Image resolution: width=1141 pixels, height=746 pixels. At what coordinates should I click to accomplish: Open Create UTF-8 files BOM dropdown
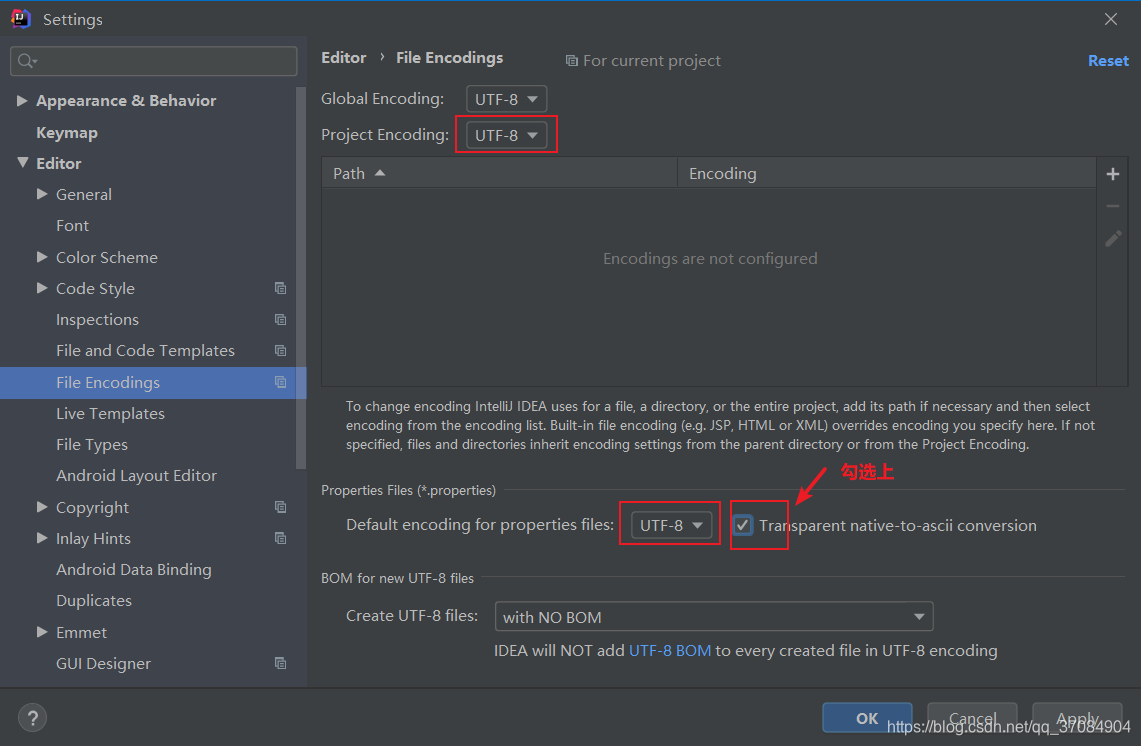[714, 616]
